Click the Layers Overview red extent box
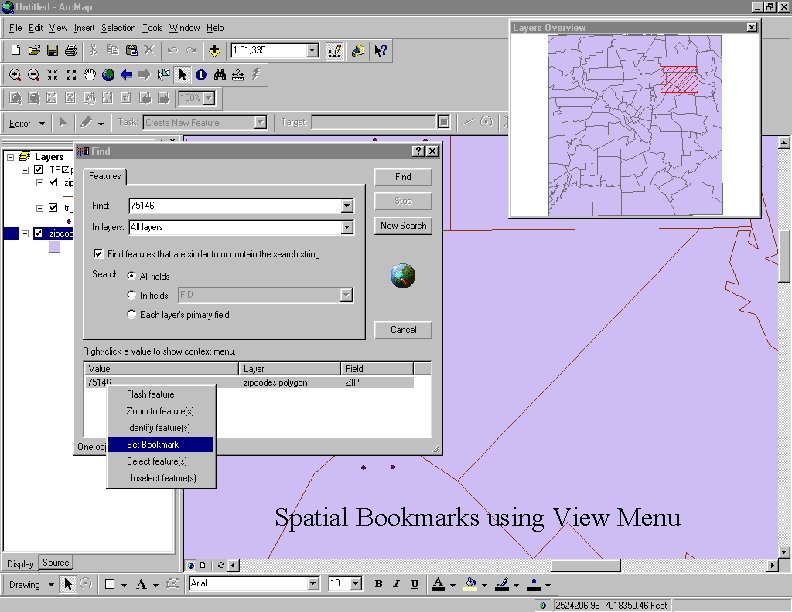This screenshot has width=792, height=612. coord(679,80)
